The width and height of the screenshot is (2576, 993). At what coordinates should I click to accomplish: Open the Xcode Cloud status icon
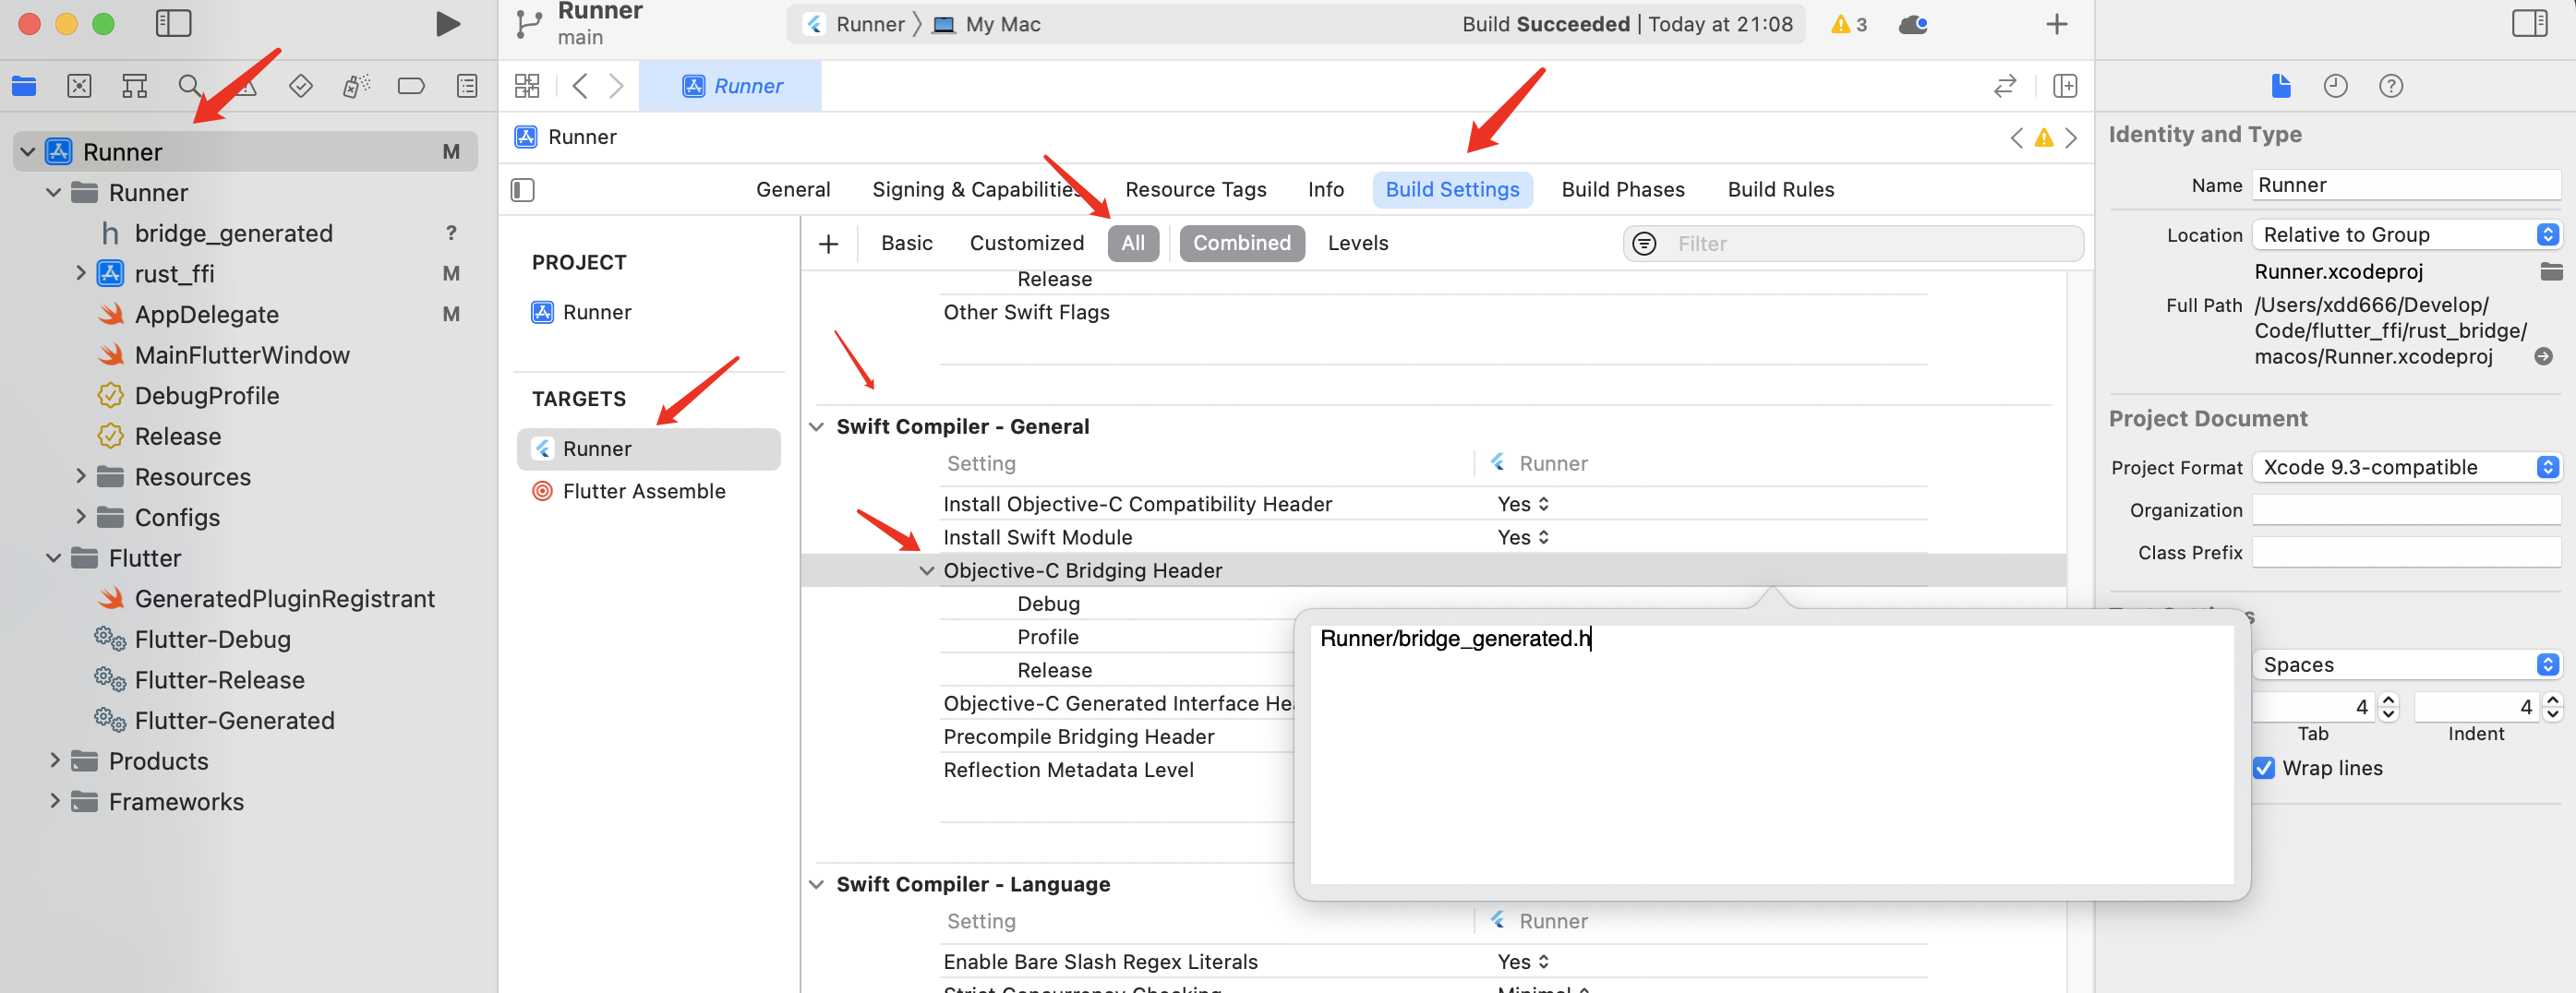click(1913, 24)
